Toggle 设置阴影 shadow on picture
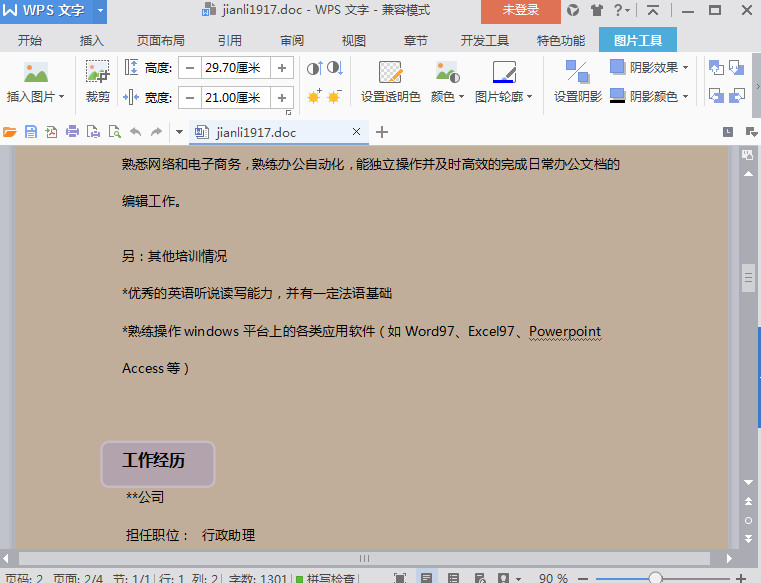The height and width of the screenshot is (583, 761). 578,82
